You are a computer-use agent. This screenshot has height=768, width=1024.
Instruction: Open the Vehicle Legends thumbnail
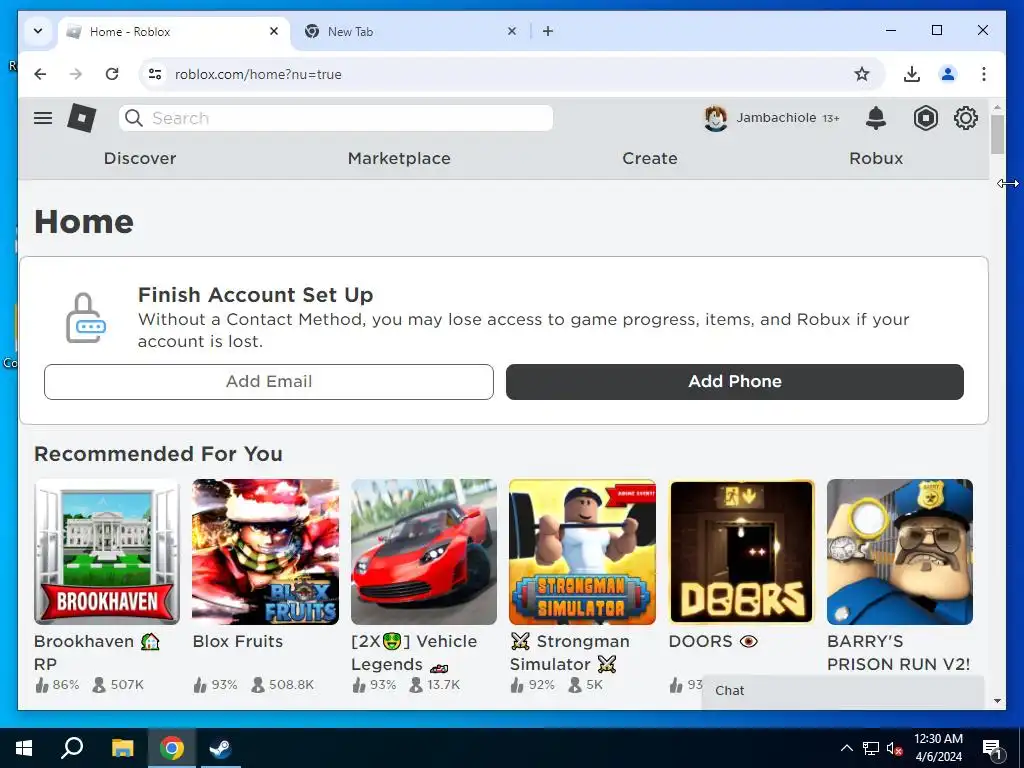[x=424, y=552]
